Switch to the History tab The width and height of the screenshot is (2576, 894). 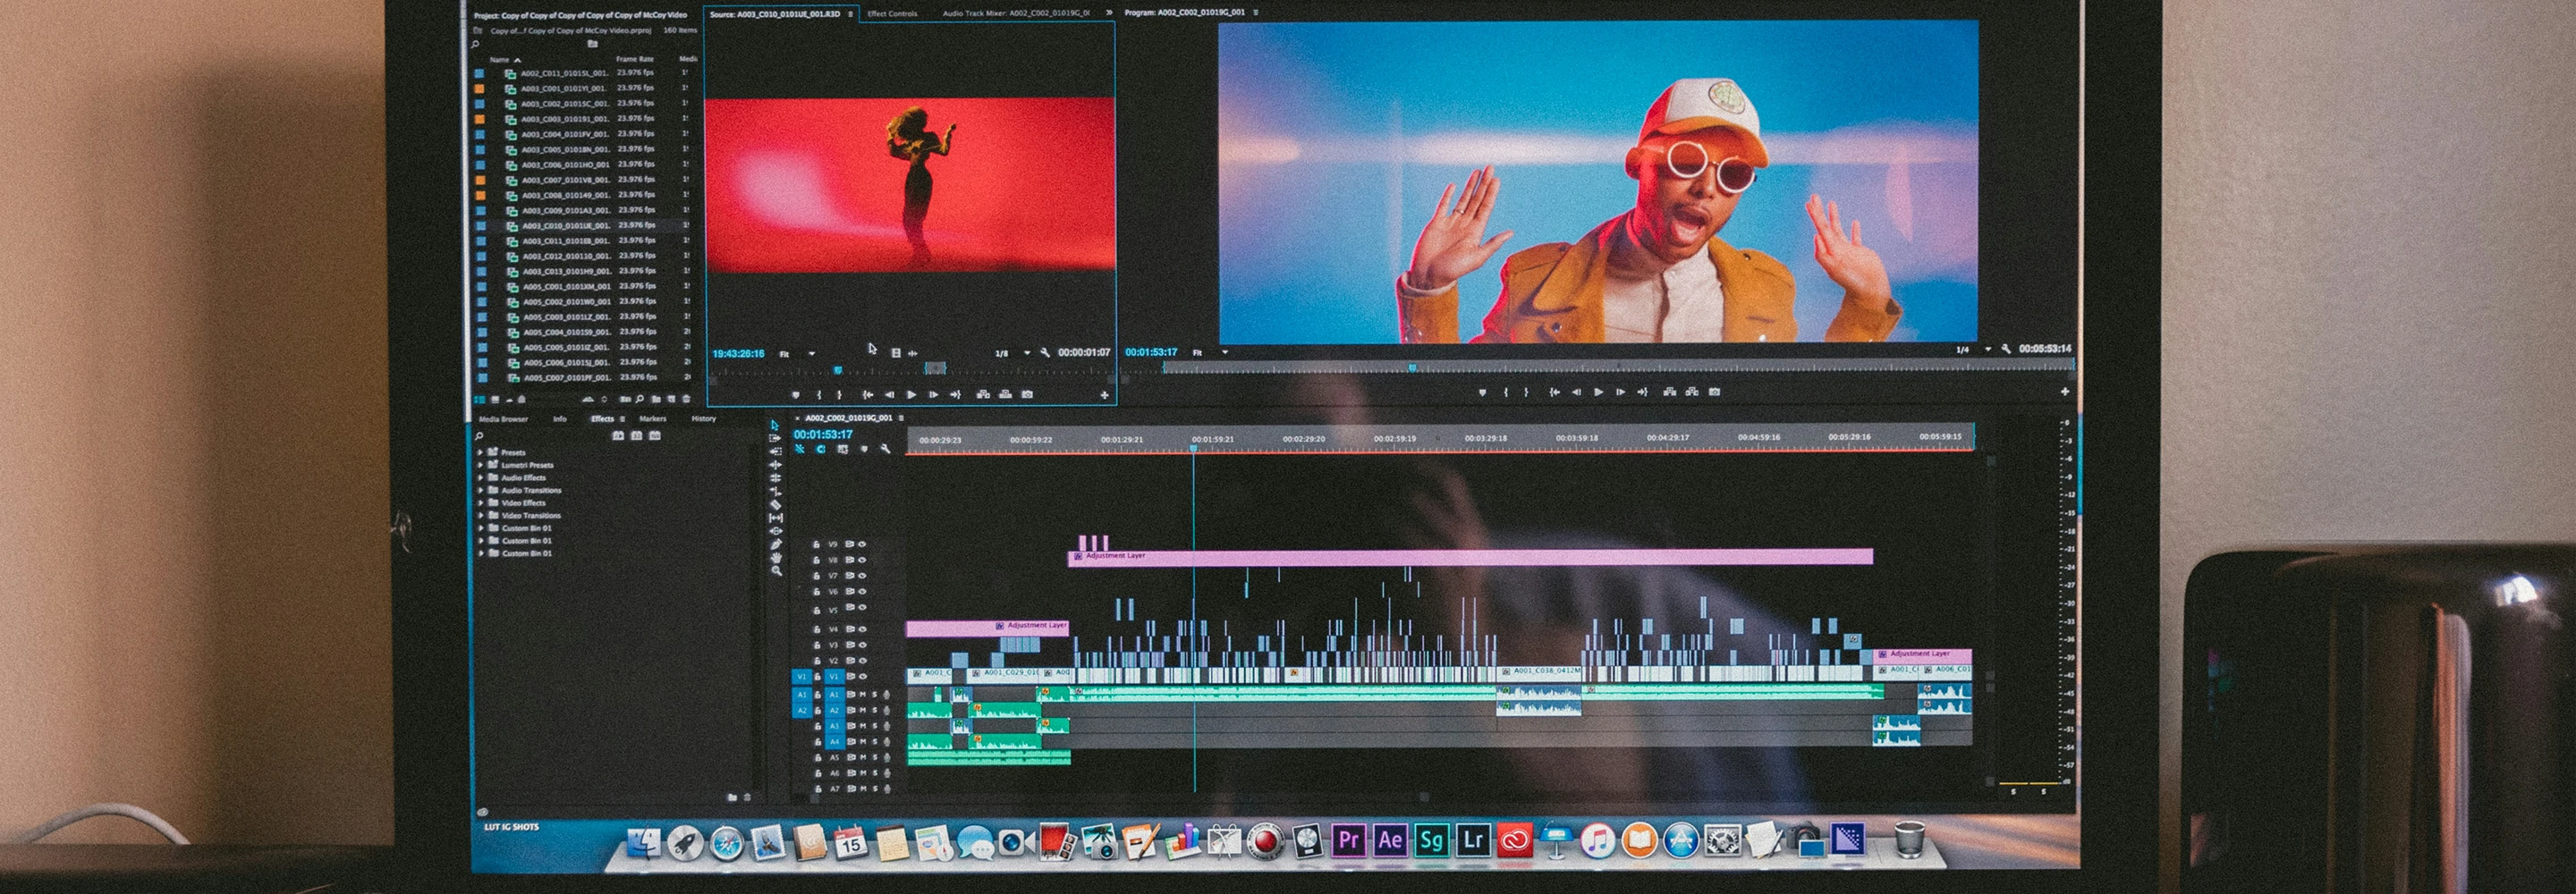click(x=704, y=419)
